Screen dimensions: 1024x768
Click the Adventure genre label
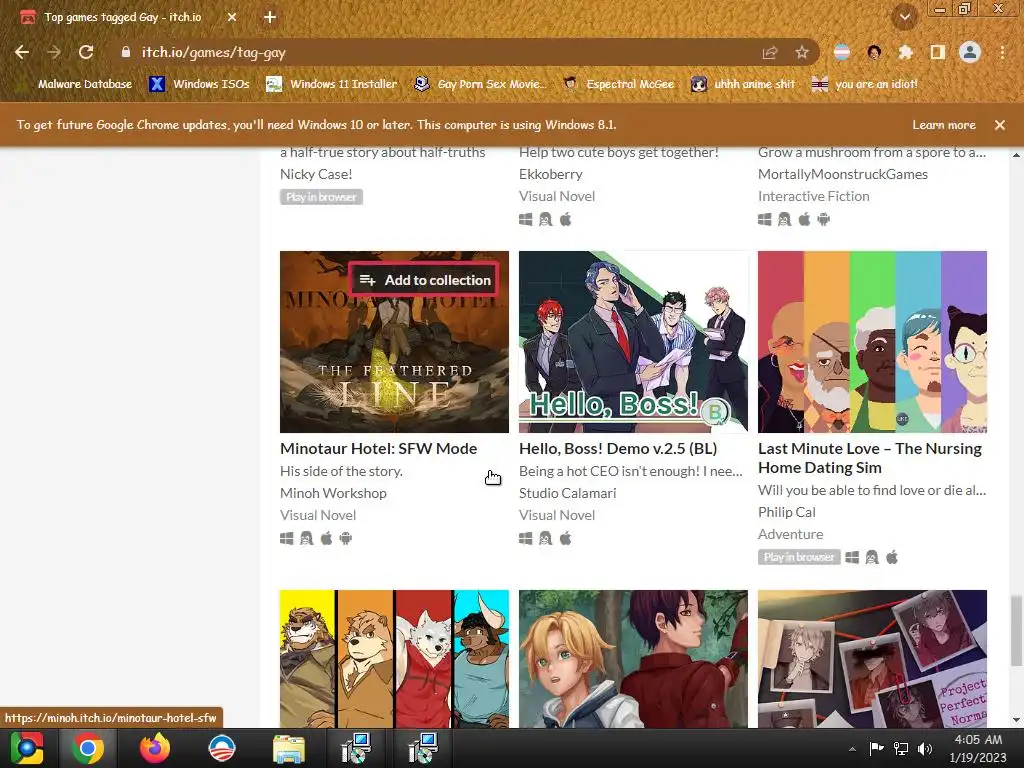[790, 534]
